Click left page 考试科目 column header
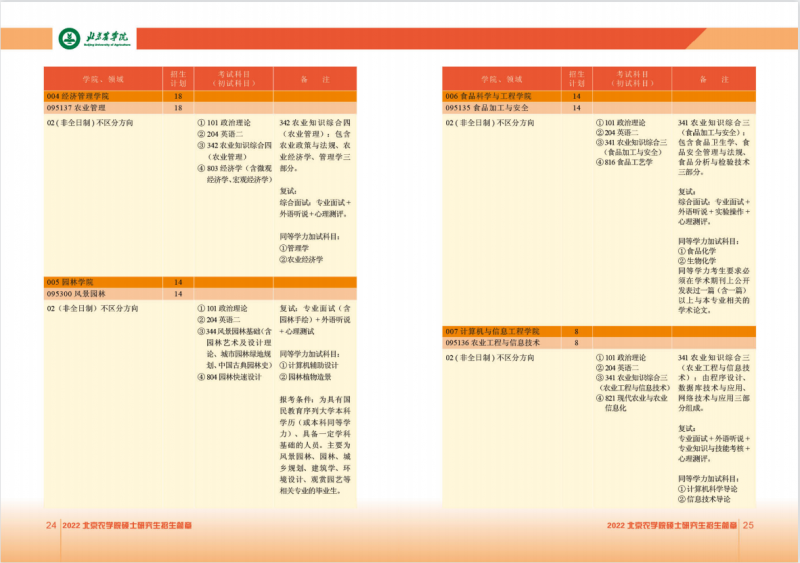Viewport: 800px width, 563px height. tap(231, 78)
